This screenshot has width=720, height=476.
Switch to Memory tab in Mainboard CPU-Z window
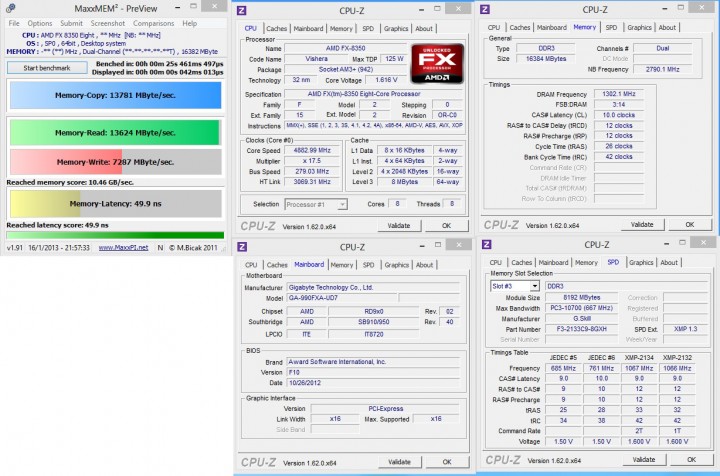click(342, 265)
